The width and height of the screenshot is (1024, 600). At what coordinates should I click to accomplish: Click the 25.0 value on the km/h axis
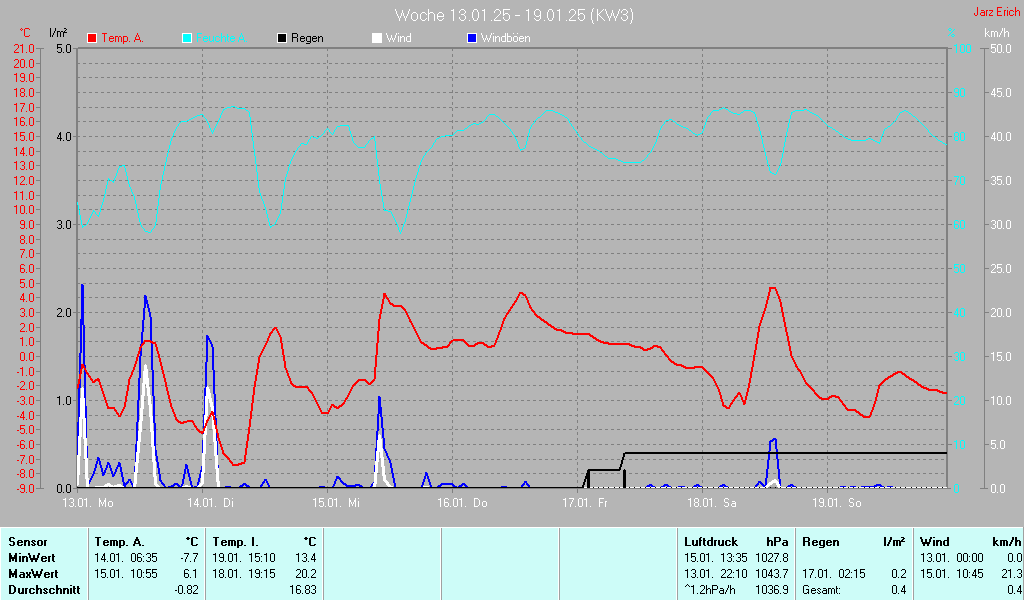[x=1000, y=269]
